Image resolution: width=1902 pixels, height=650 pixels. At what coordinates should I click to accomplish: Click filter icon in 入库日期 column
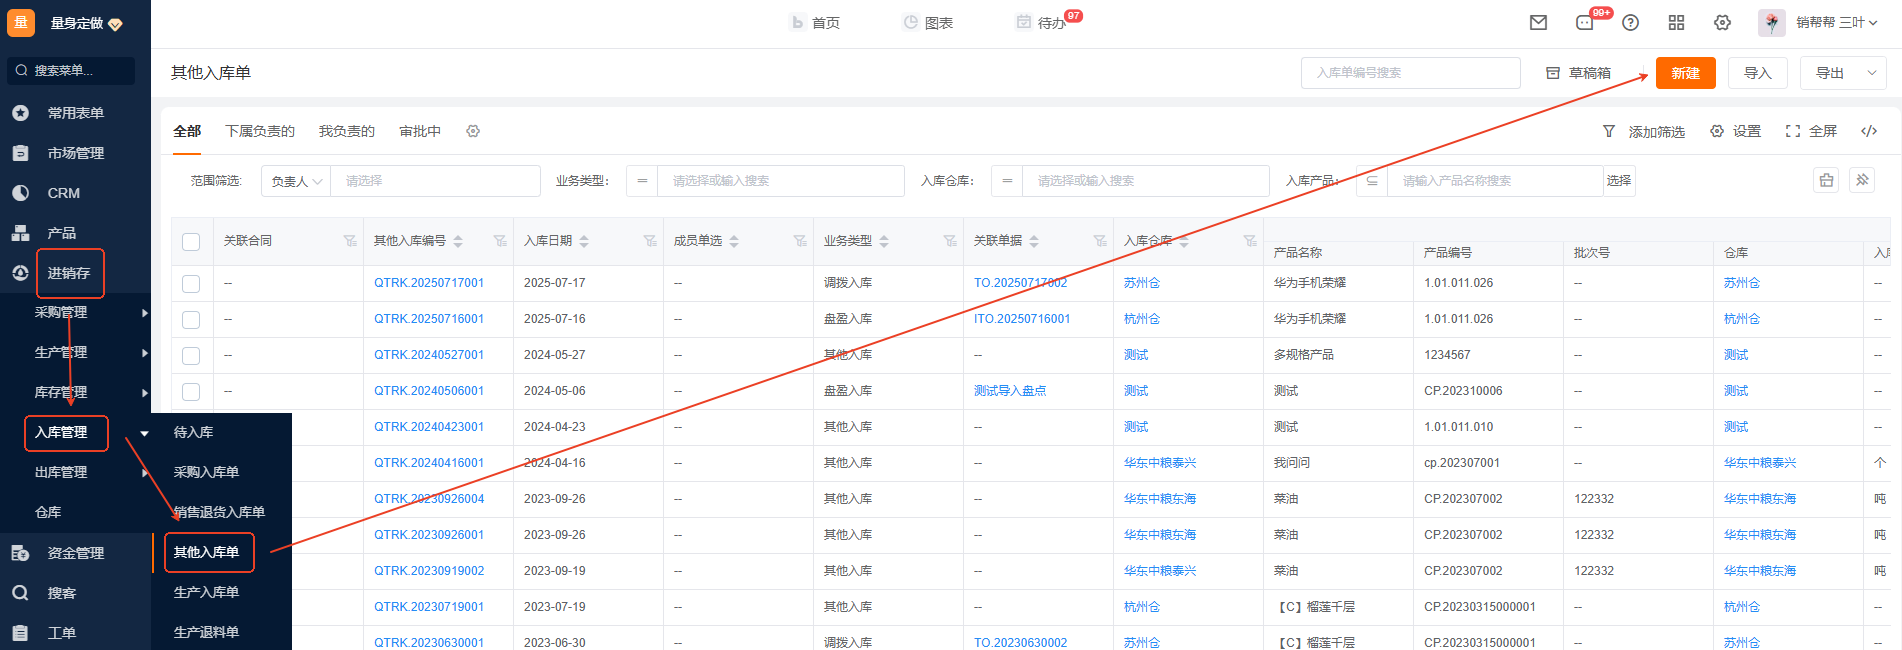pos(650,241)
